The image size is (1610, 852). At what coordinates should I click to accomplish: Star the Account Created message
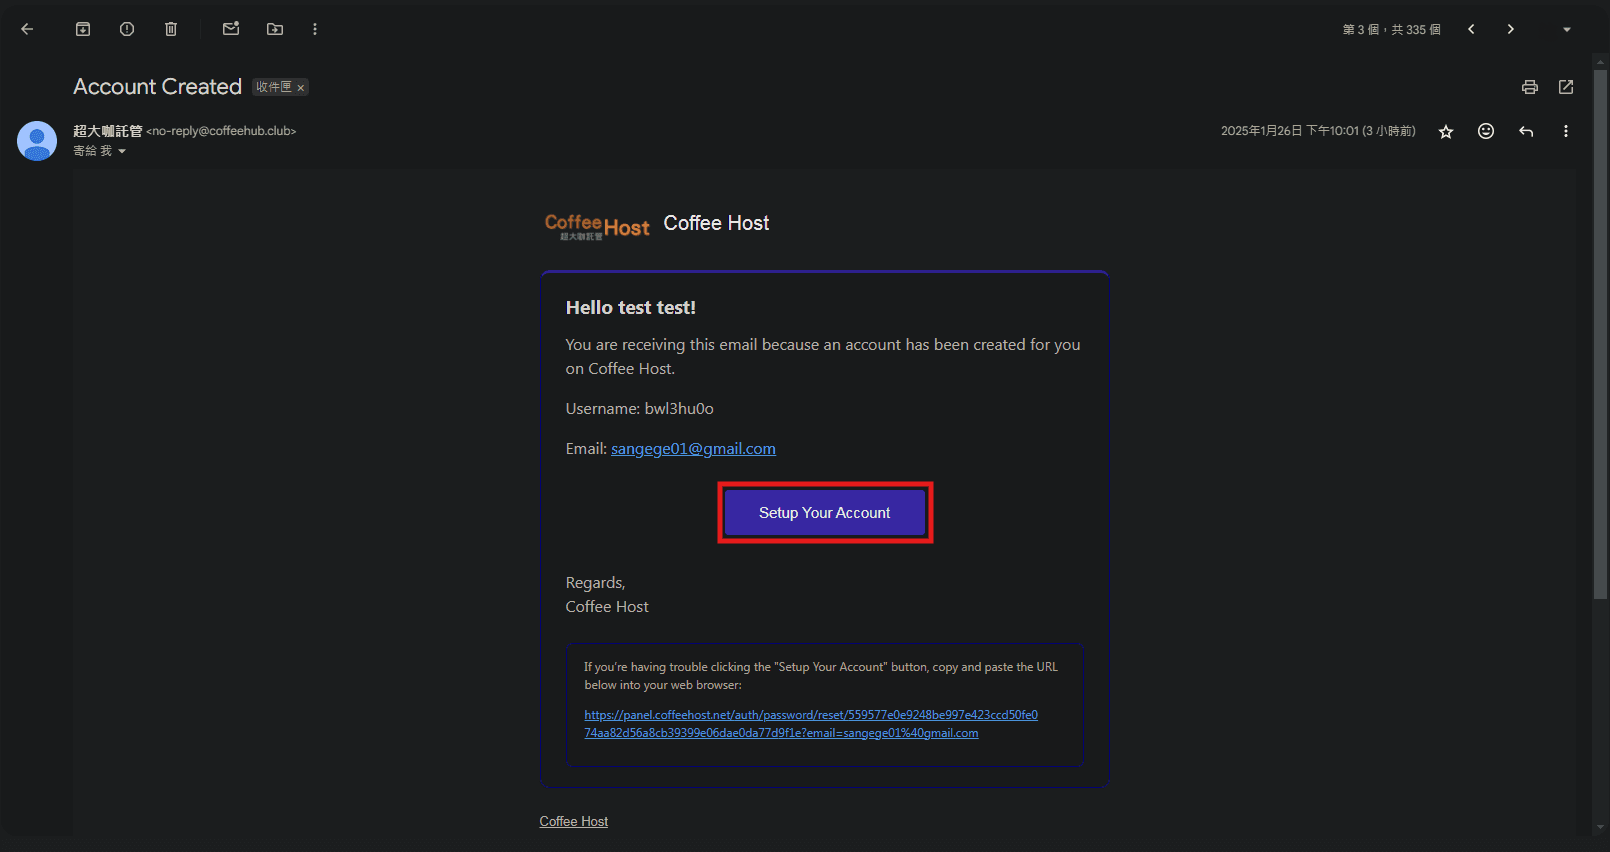(x=1446, y=132)
